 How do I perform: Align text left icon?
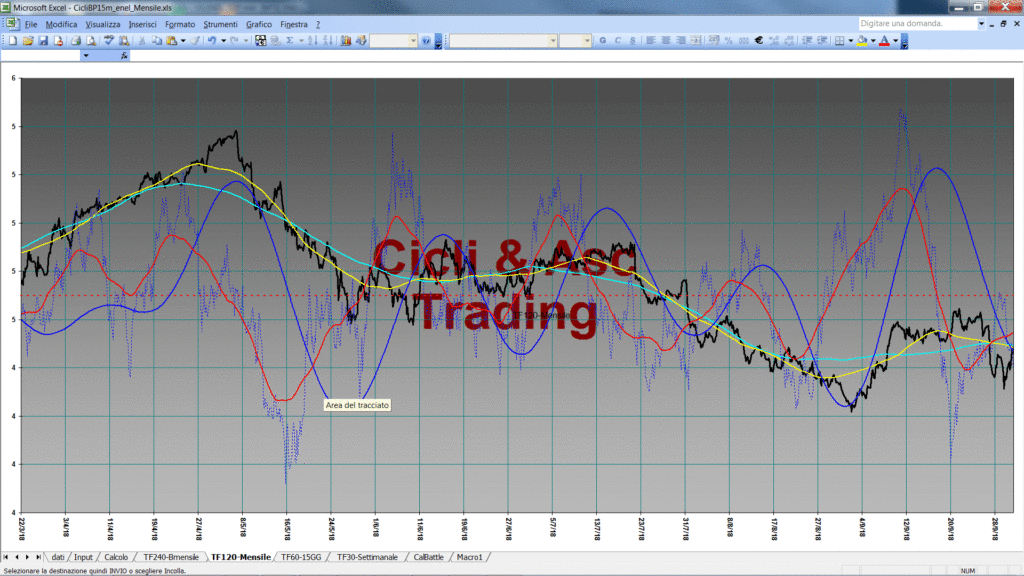pyautogui.click(x=650, y=40)
